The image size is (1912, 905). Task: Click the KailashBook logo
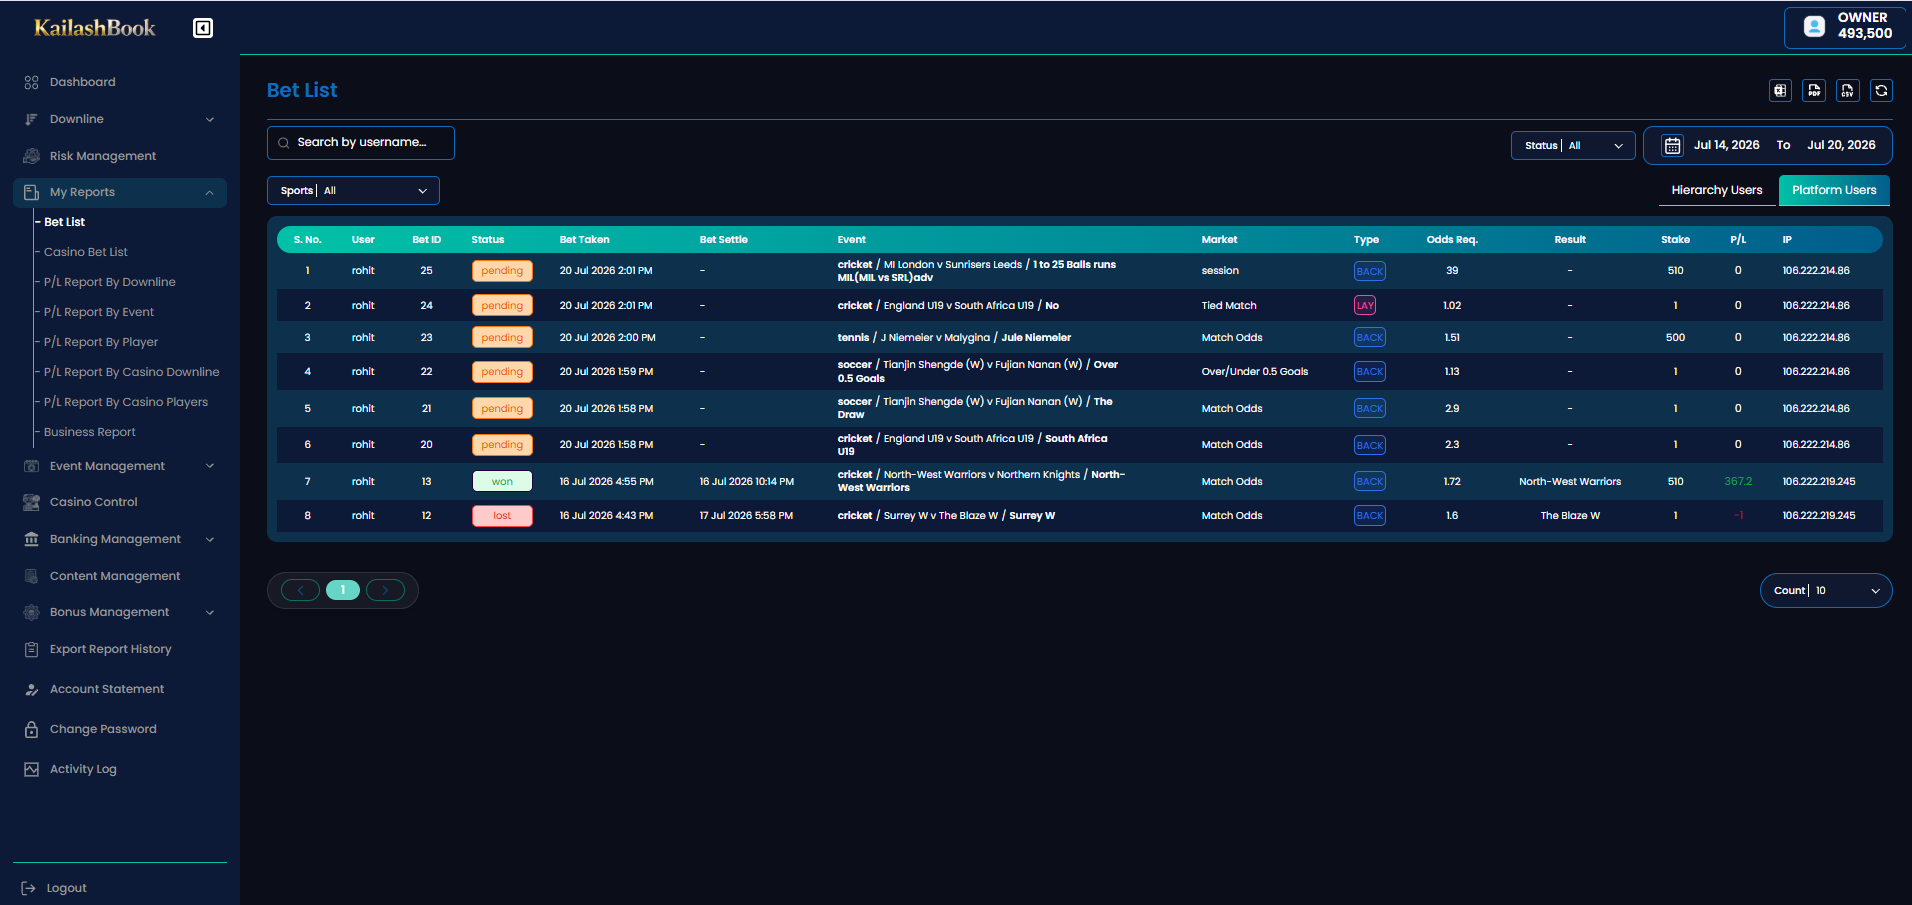95,28
